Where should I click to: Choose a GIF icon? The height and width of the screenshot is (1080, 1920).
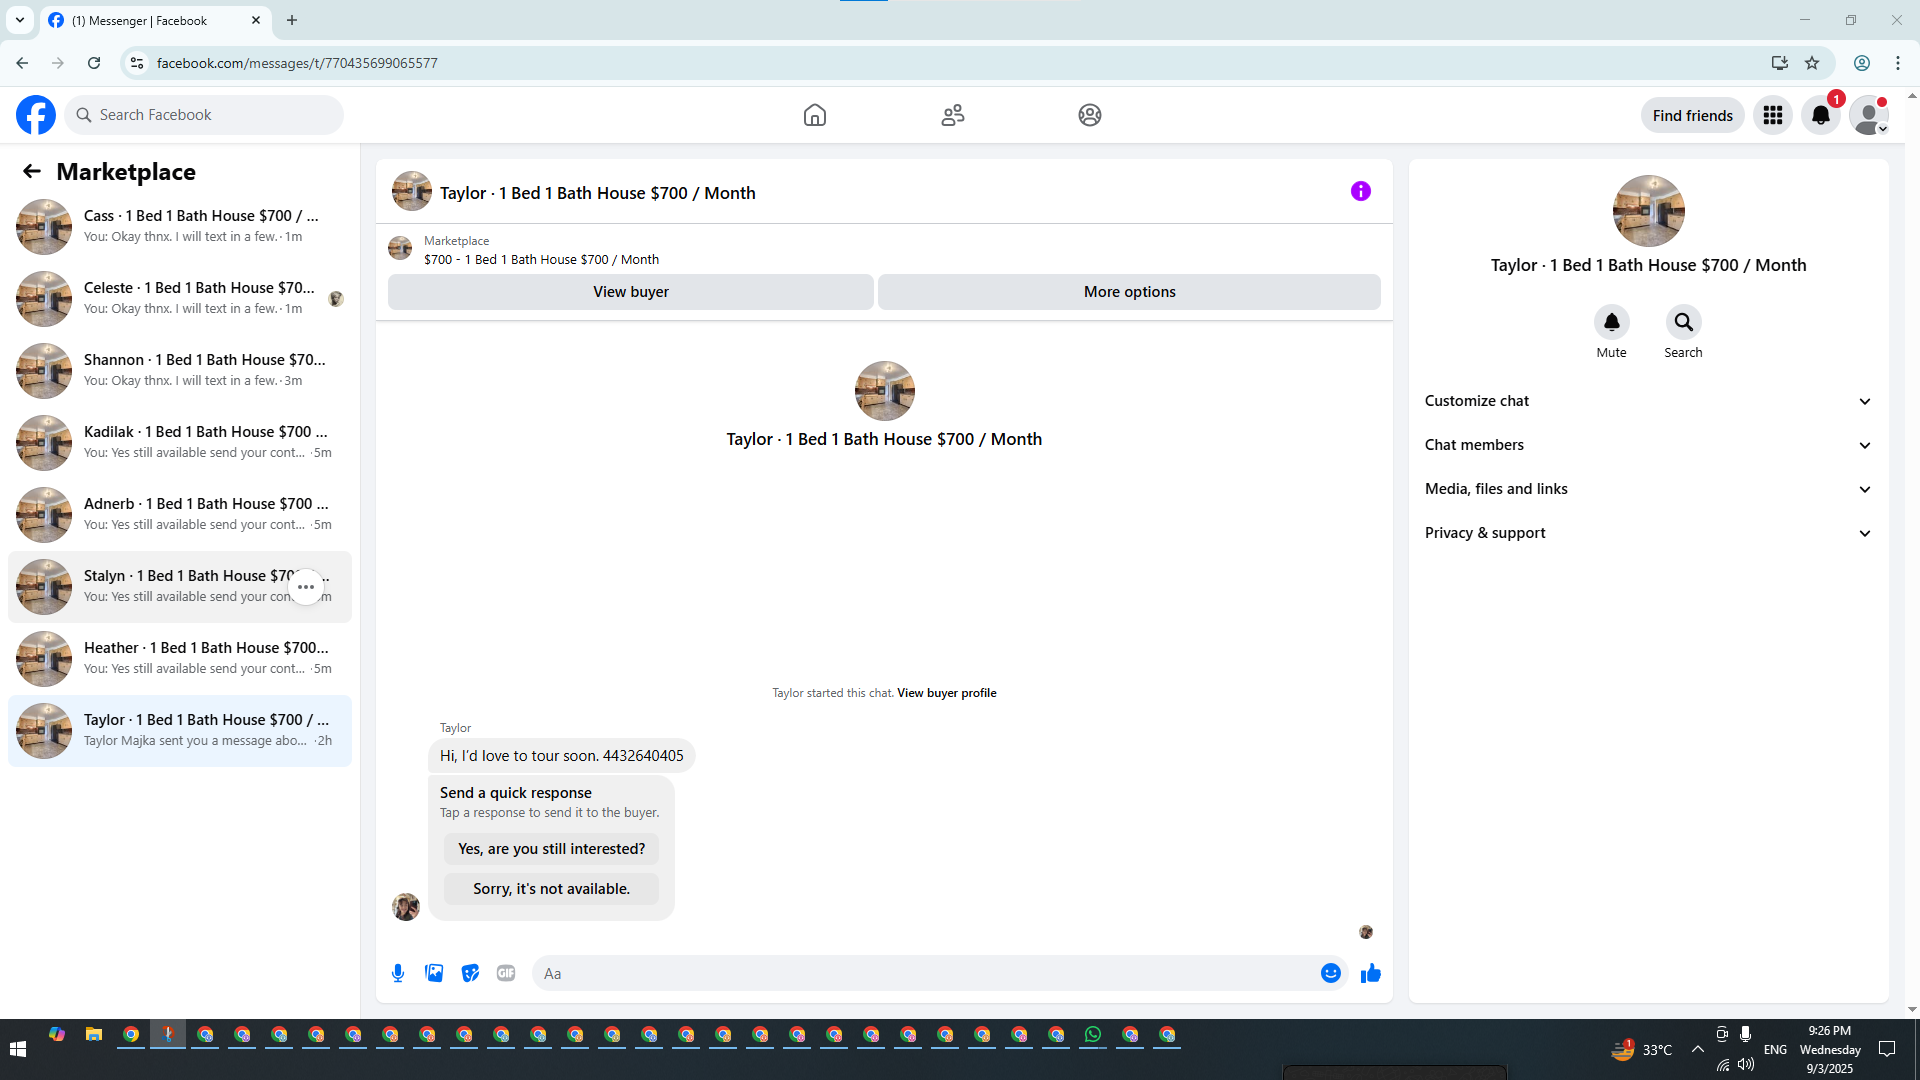[506, 973]
